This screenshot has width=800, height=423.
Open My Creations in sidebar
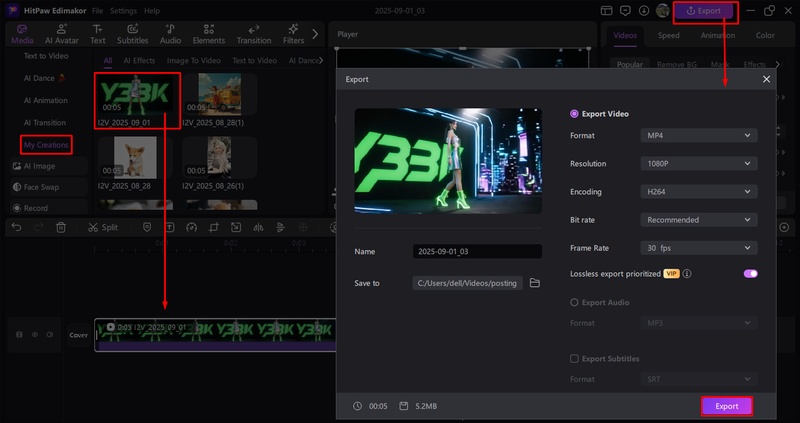point(46,145)
